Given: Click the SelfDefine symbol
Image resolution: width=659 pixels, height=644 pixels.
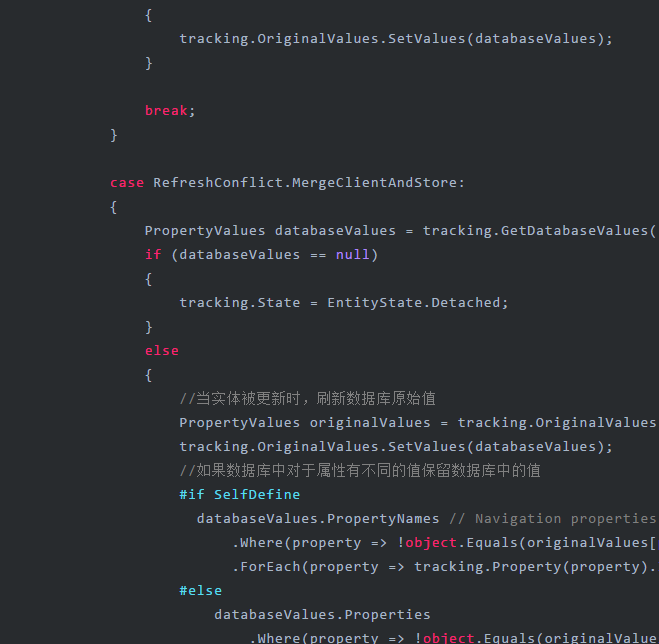Looking at the screenshot, I should pos(257,495).
